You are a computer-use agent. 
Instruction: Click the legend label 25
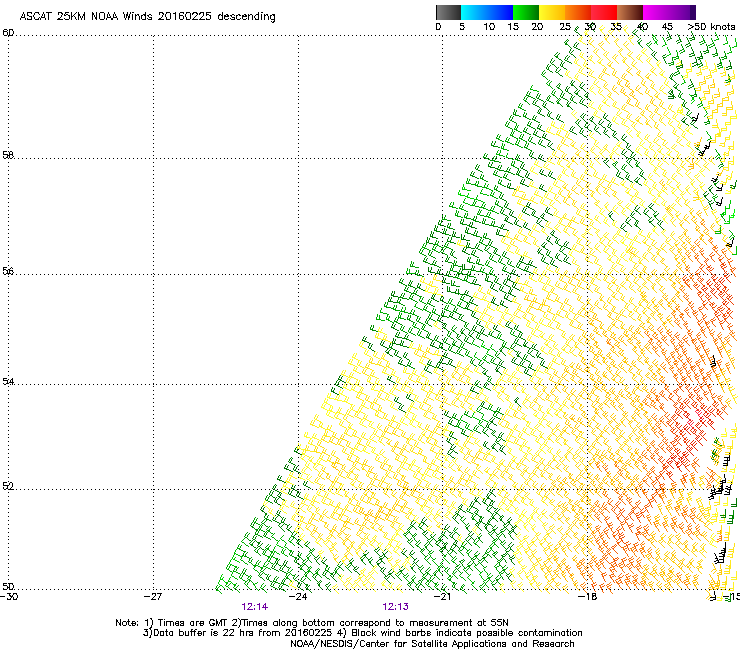[x=565, y=27]
